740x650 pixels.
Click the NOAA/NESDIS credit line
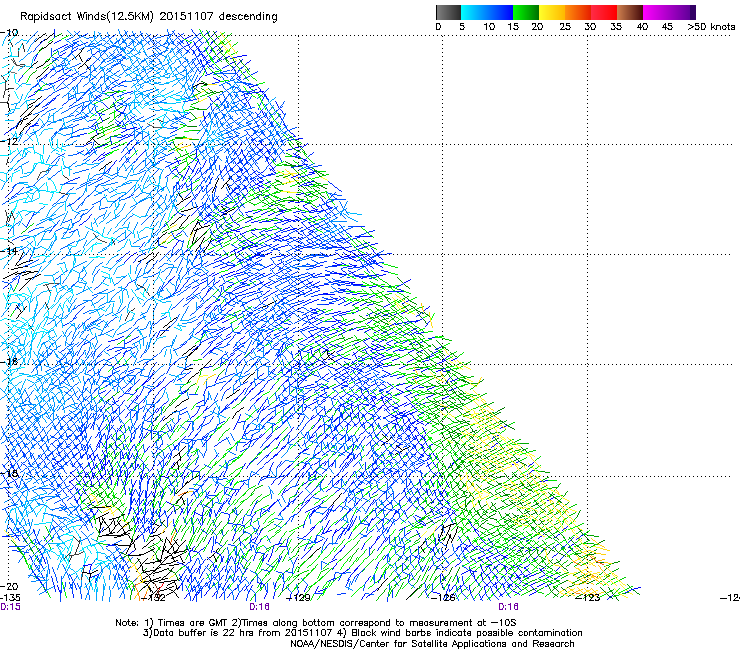pos(432,644)
